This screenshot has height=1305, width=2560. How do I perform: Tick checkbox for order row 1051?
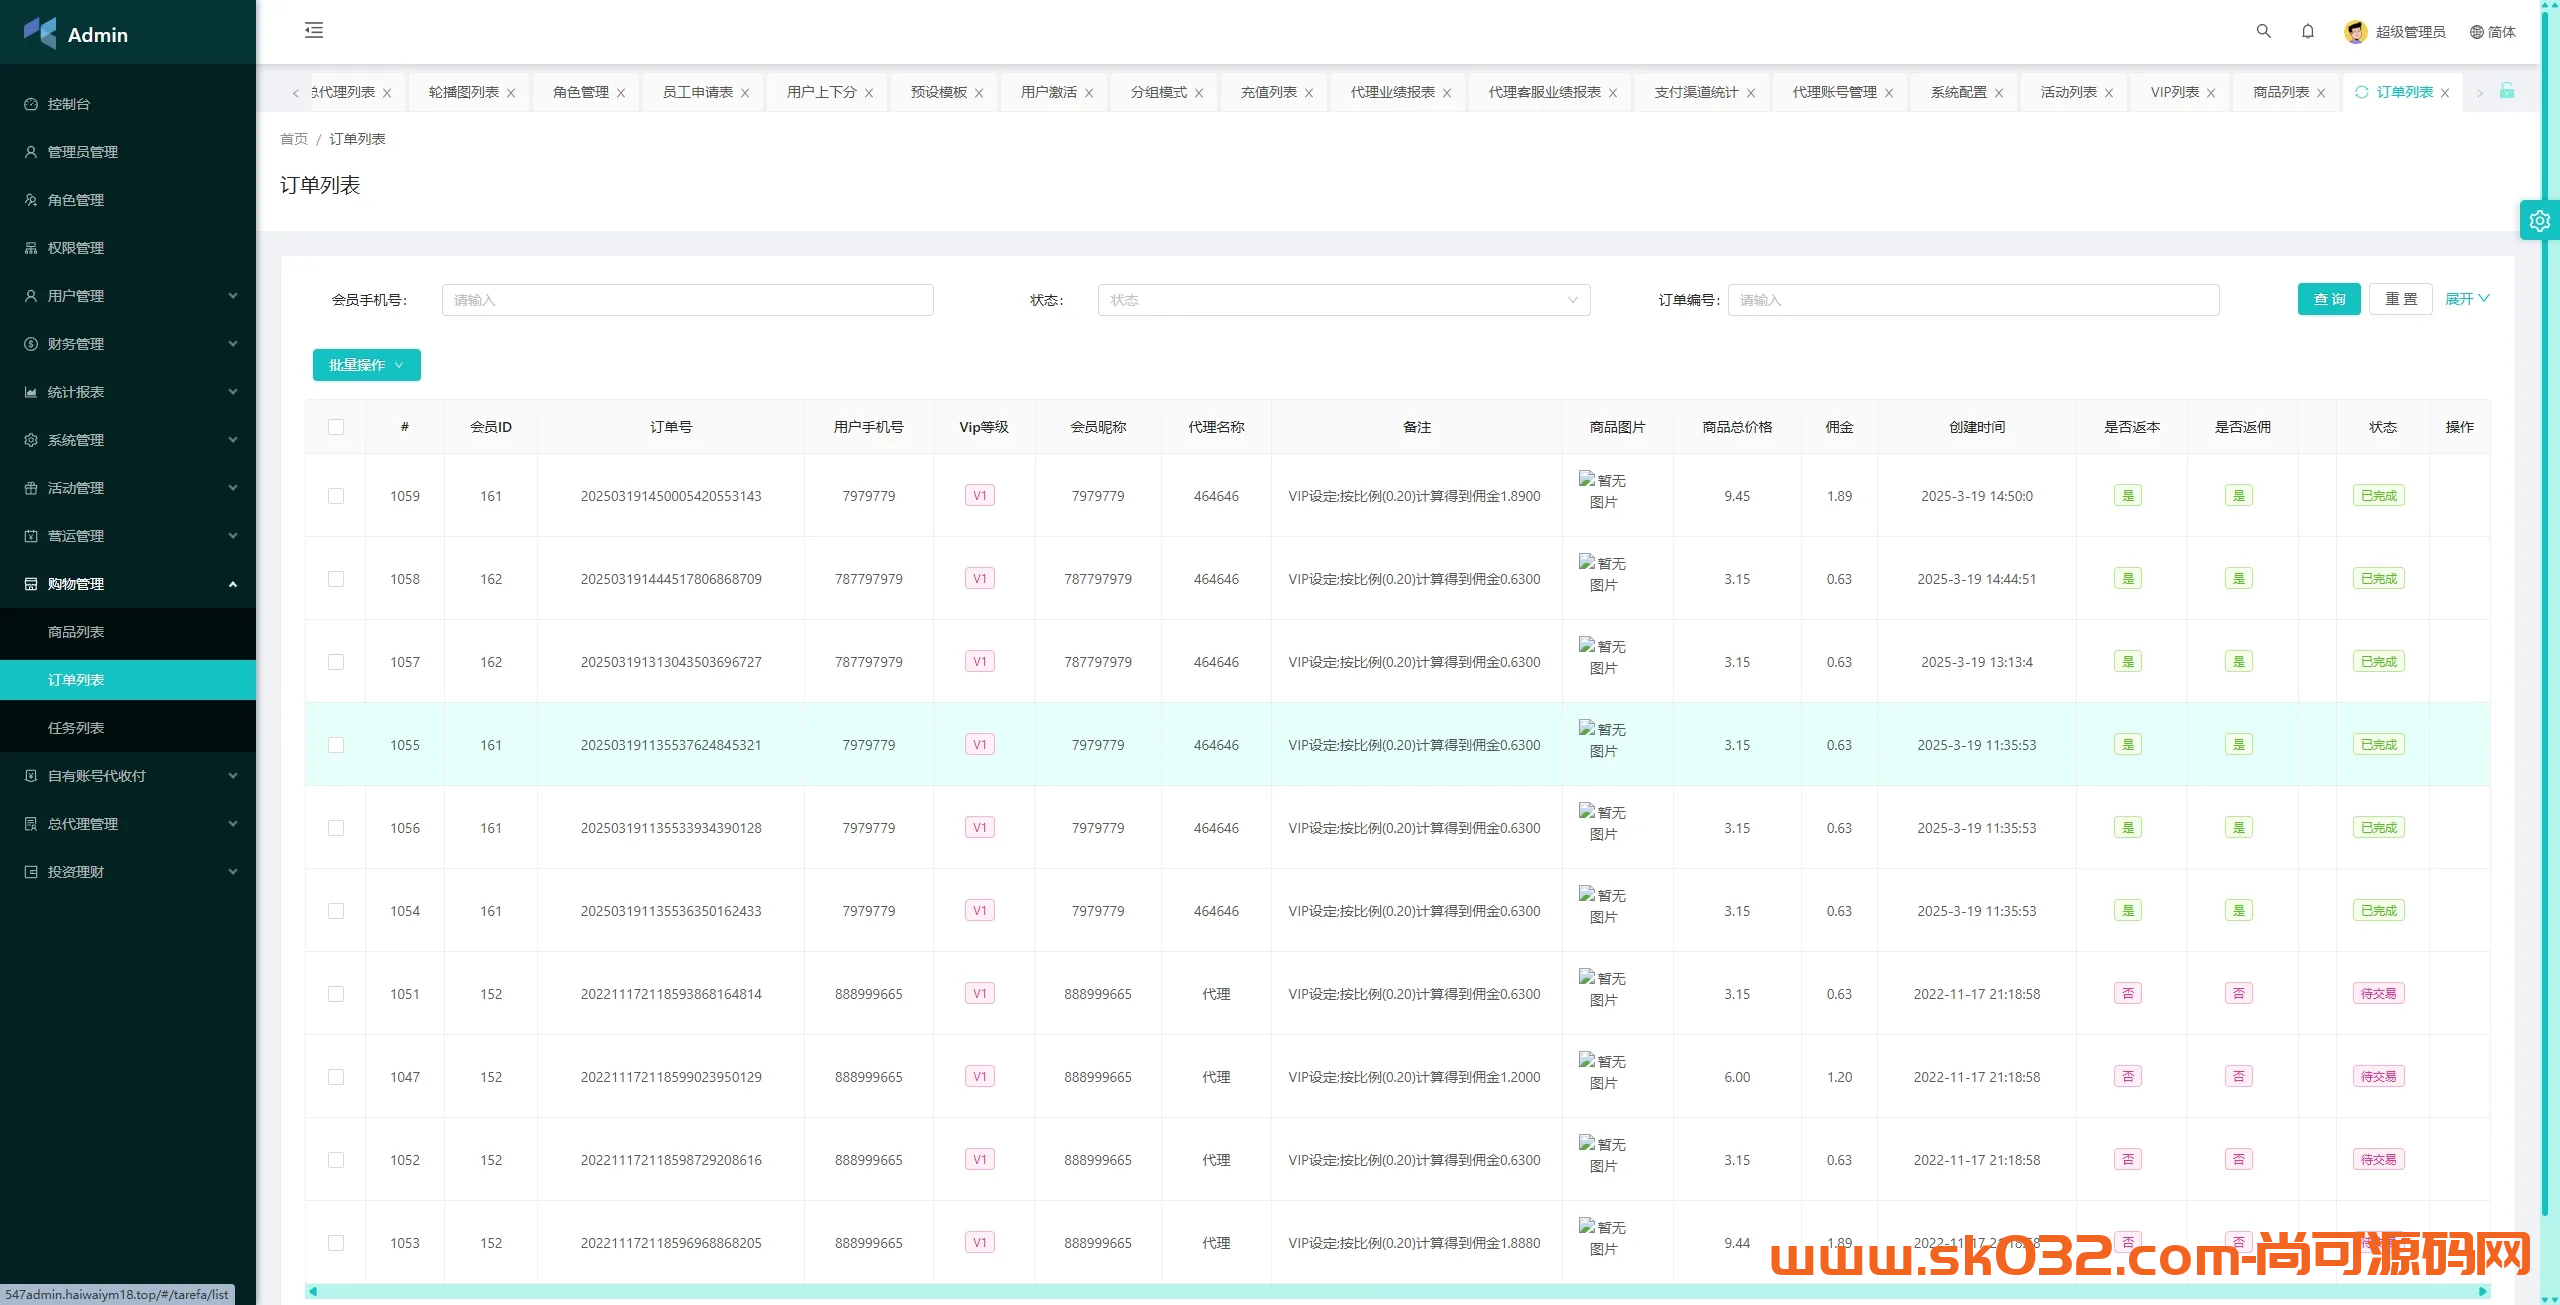(336, 994)
